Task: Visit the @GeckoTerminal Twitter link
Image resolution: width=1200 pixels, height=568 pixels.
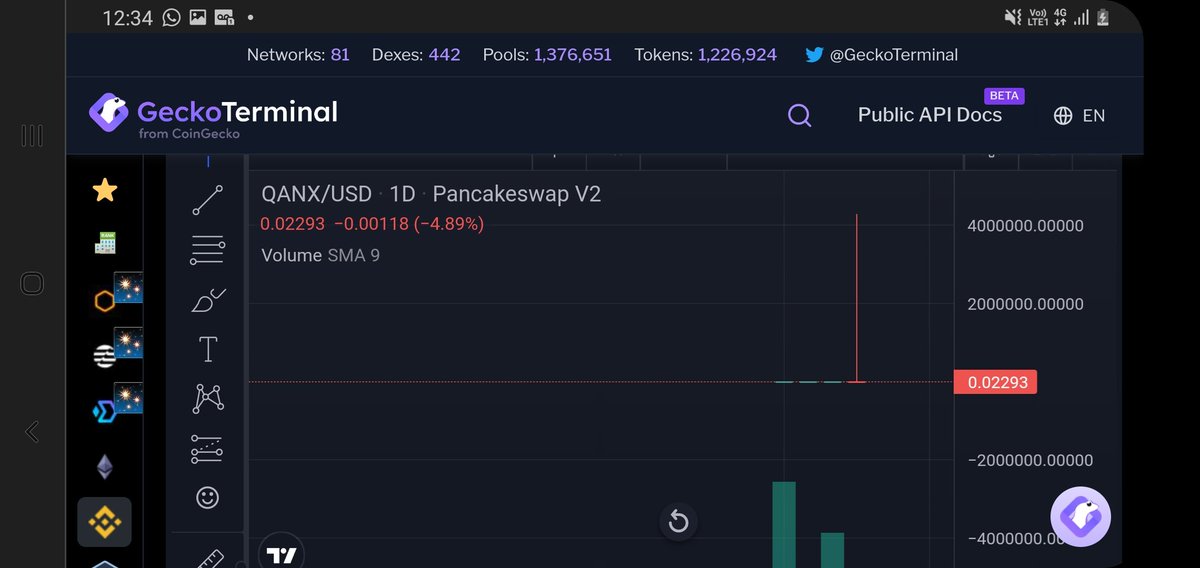Action: pos(881,55)
